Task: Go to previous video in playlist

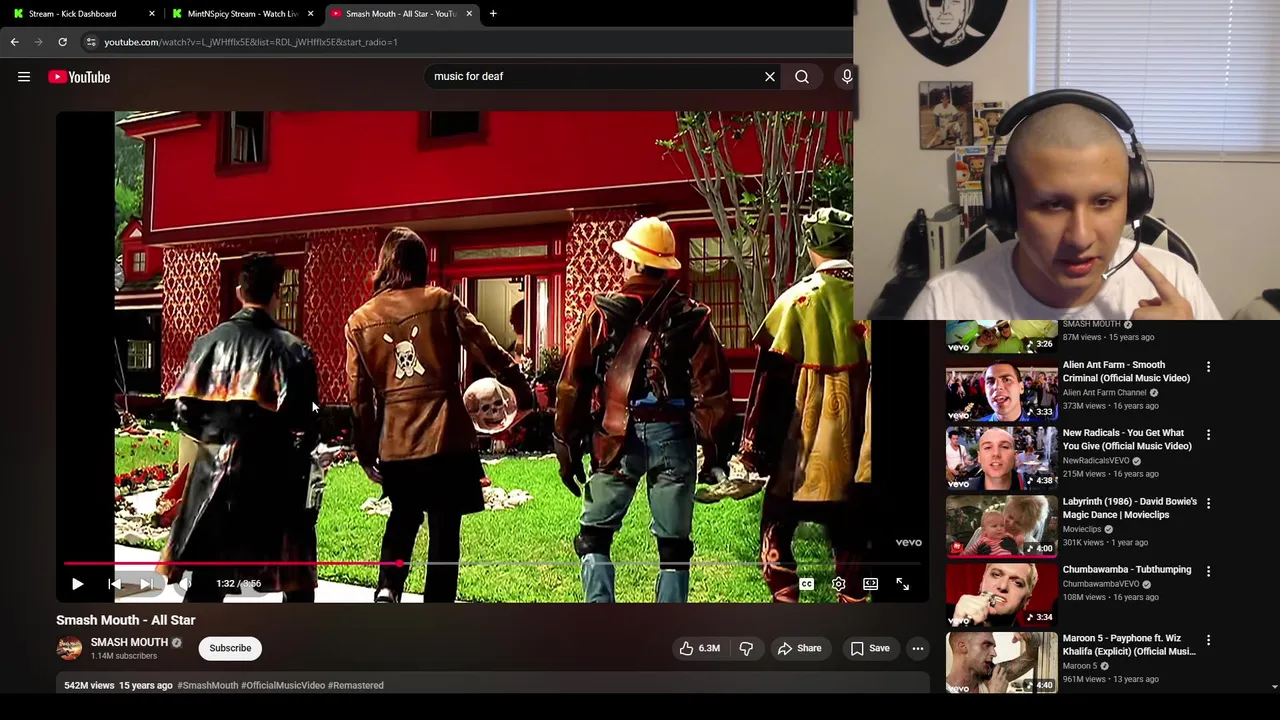Action: pos(114,584)
